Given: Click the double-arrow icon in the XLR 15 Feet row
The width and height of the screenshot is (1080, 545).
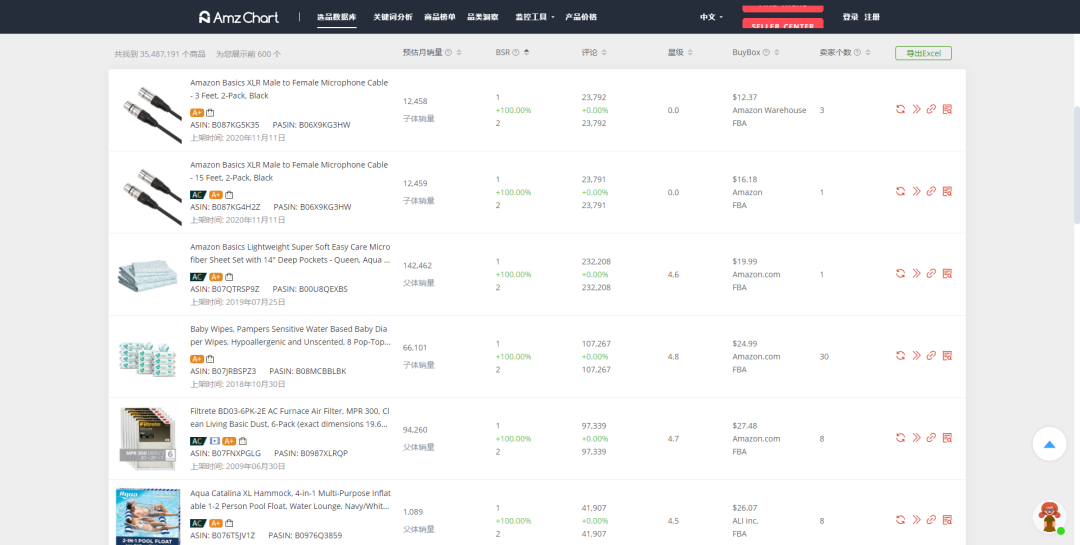Looking at the screenshot, I should pyautogui.click(x=916, y=191).
